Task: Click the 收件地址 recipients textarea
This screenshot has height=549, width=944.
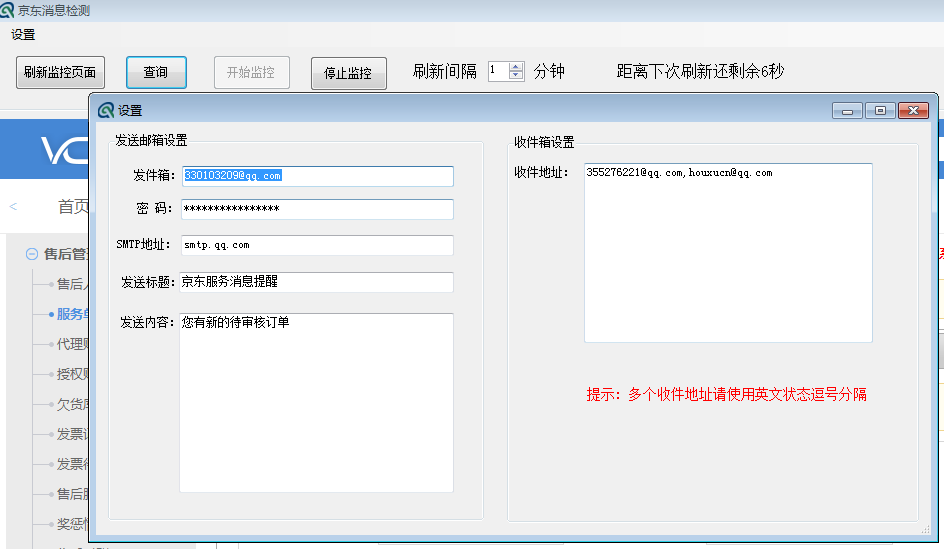Action: coord(728,253)
